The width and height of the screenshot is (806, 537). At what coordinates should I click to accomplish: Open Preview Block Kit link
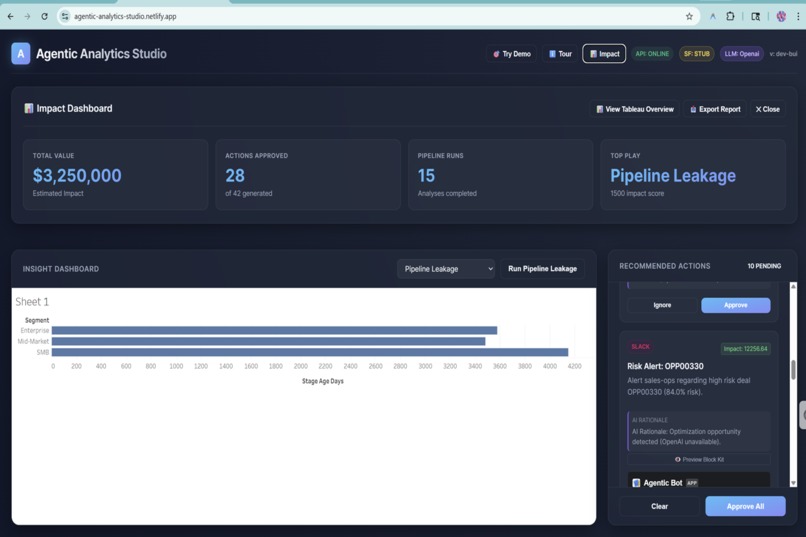pos(699,459)
